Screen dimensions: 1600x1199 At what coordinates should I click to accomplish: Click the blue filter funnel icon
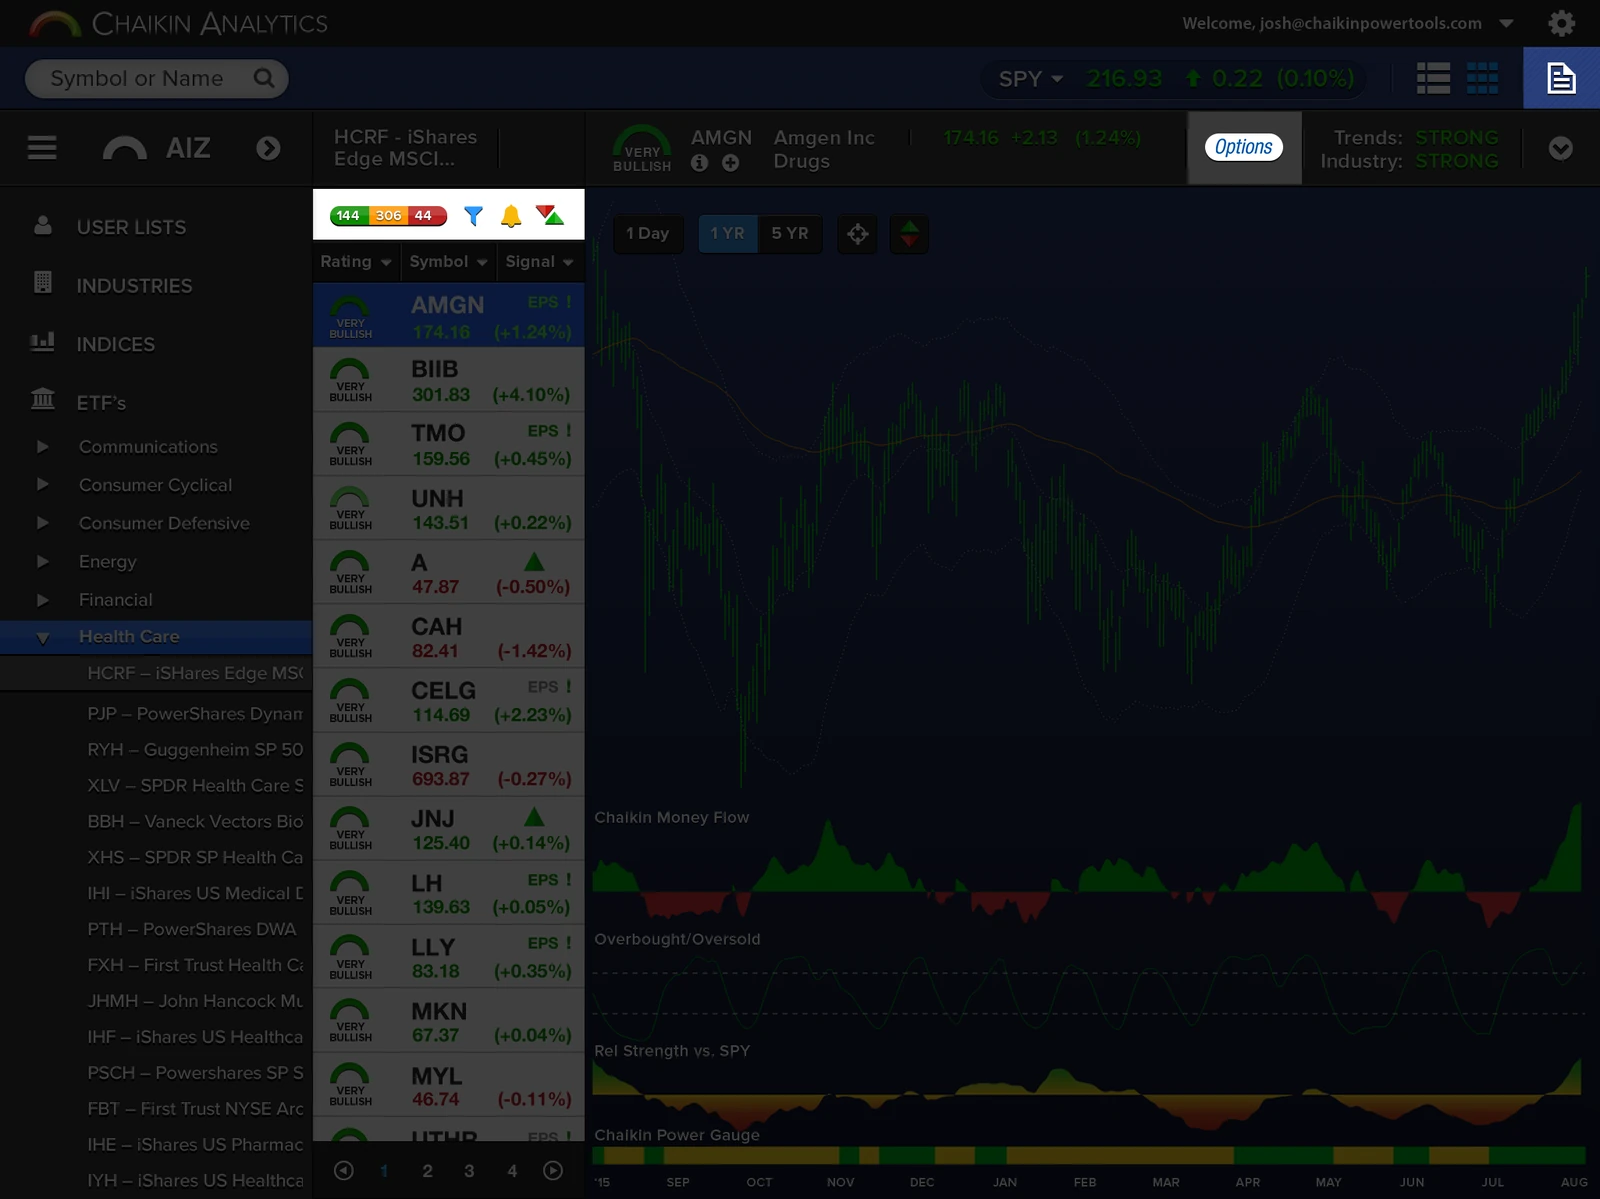[474, 215]
